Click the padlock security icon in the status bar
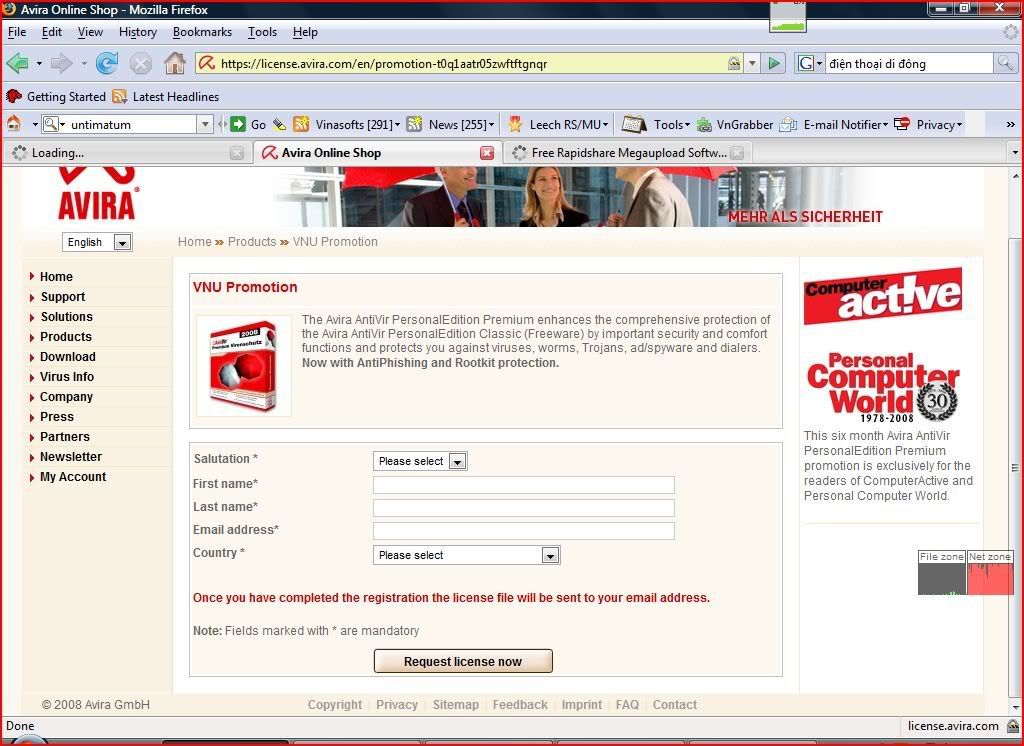This screenshot has height=746, width=1024. pyautogui.click(x=1013, y=726)
